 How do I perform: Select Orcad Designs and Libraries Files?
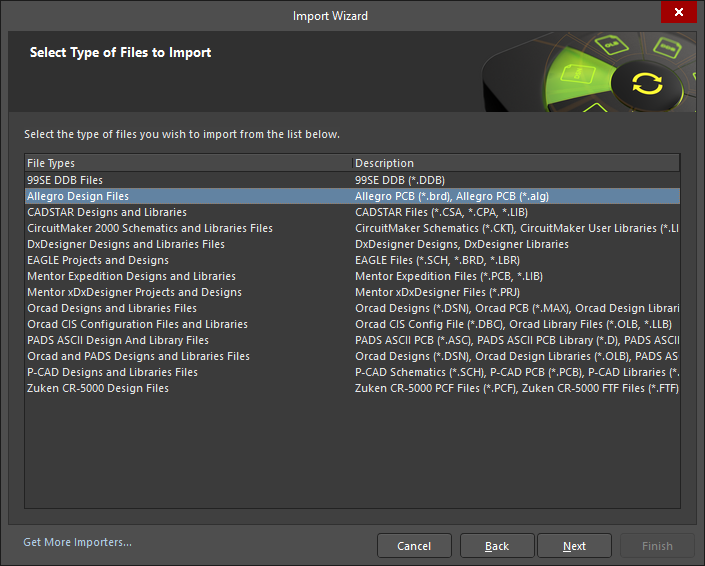[x=352, y=308]
